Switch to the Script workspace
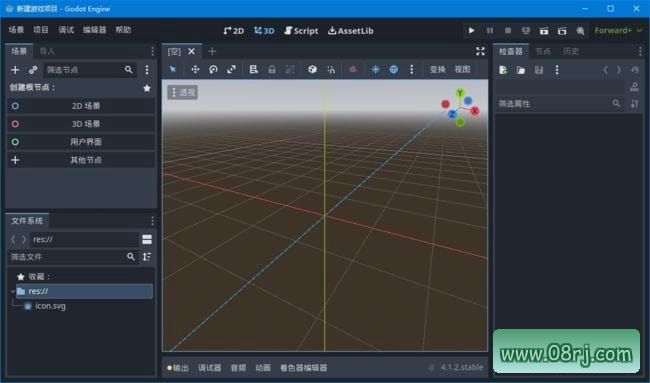The height and width of the screenshot is (383, 650). (x=301, y=31)
